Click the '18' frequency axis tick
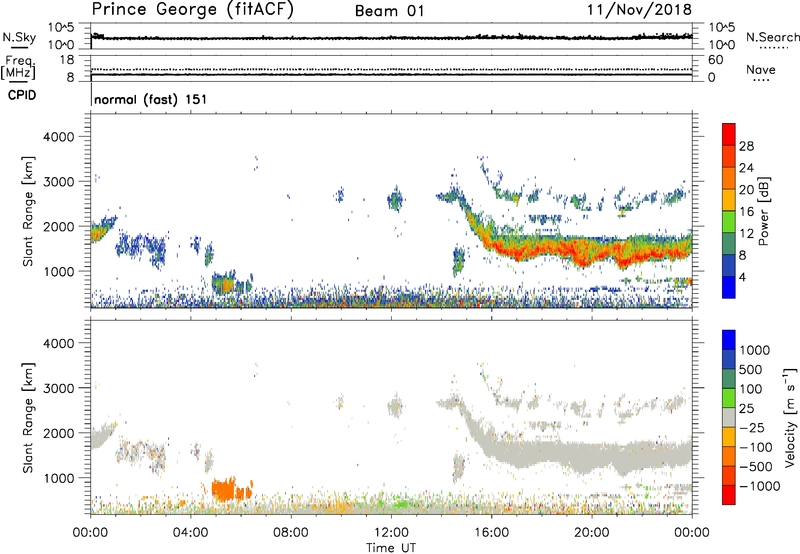This screenshot has height=554, width=800. coord(67,60)
